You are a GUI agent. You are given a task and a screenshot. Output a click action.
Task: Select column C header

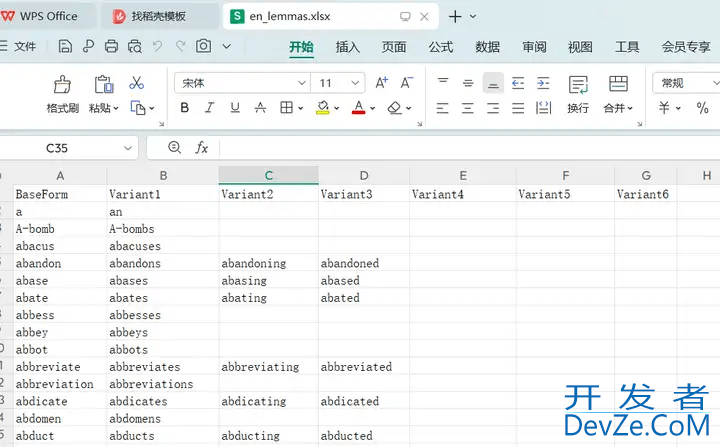269,175
